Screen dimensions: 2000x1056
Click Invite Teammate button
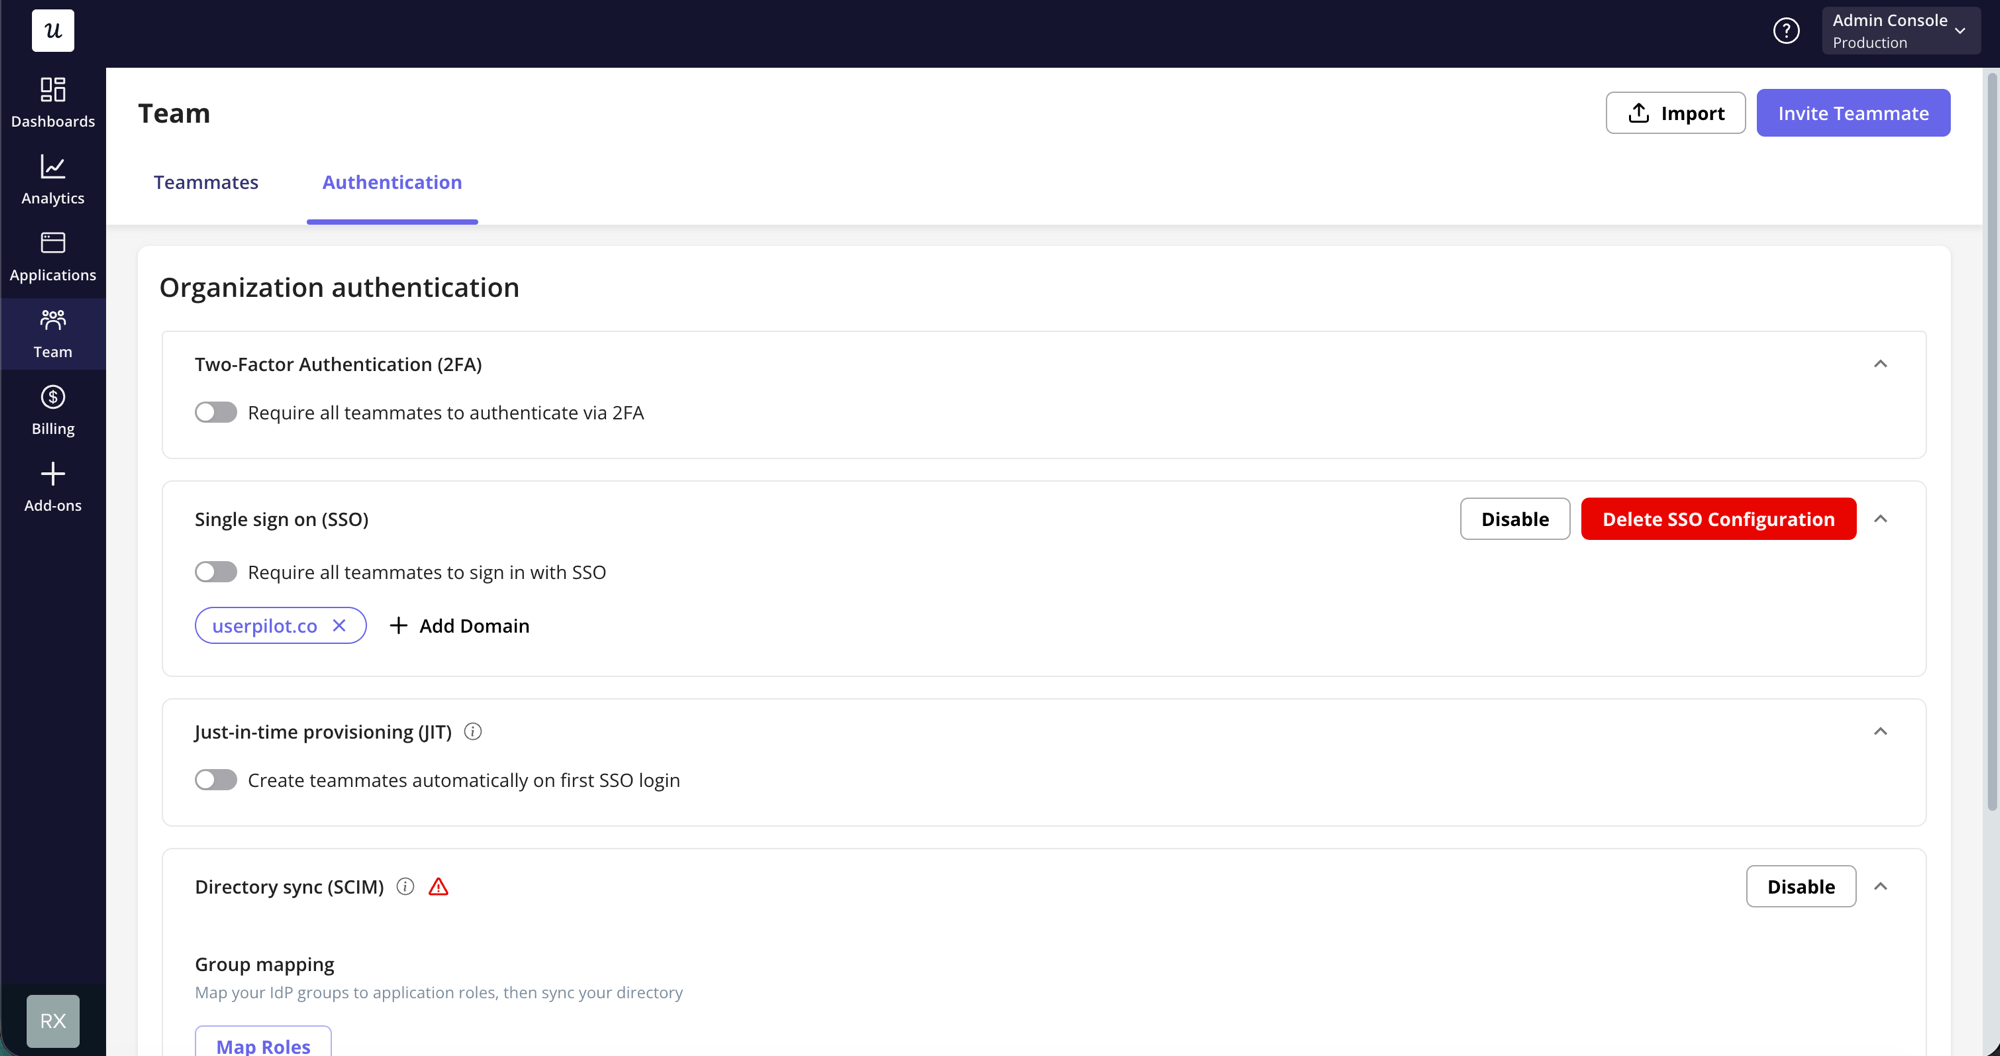[x=1853, y=113]
